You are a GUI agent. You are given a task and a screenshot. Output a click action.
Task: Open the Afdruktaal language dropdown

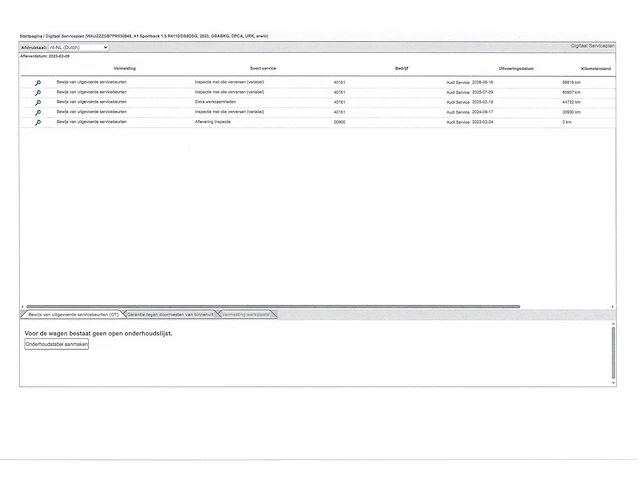coord(79,47)
